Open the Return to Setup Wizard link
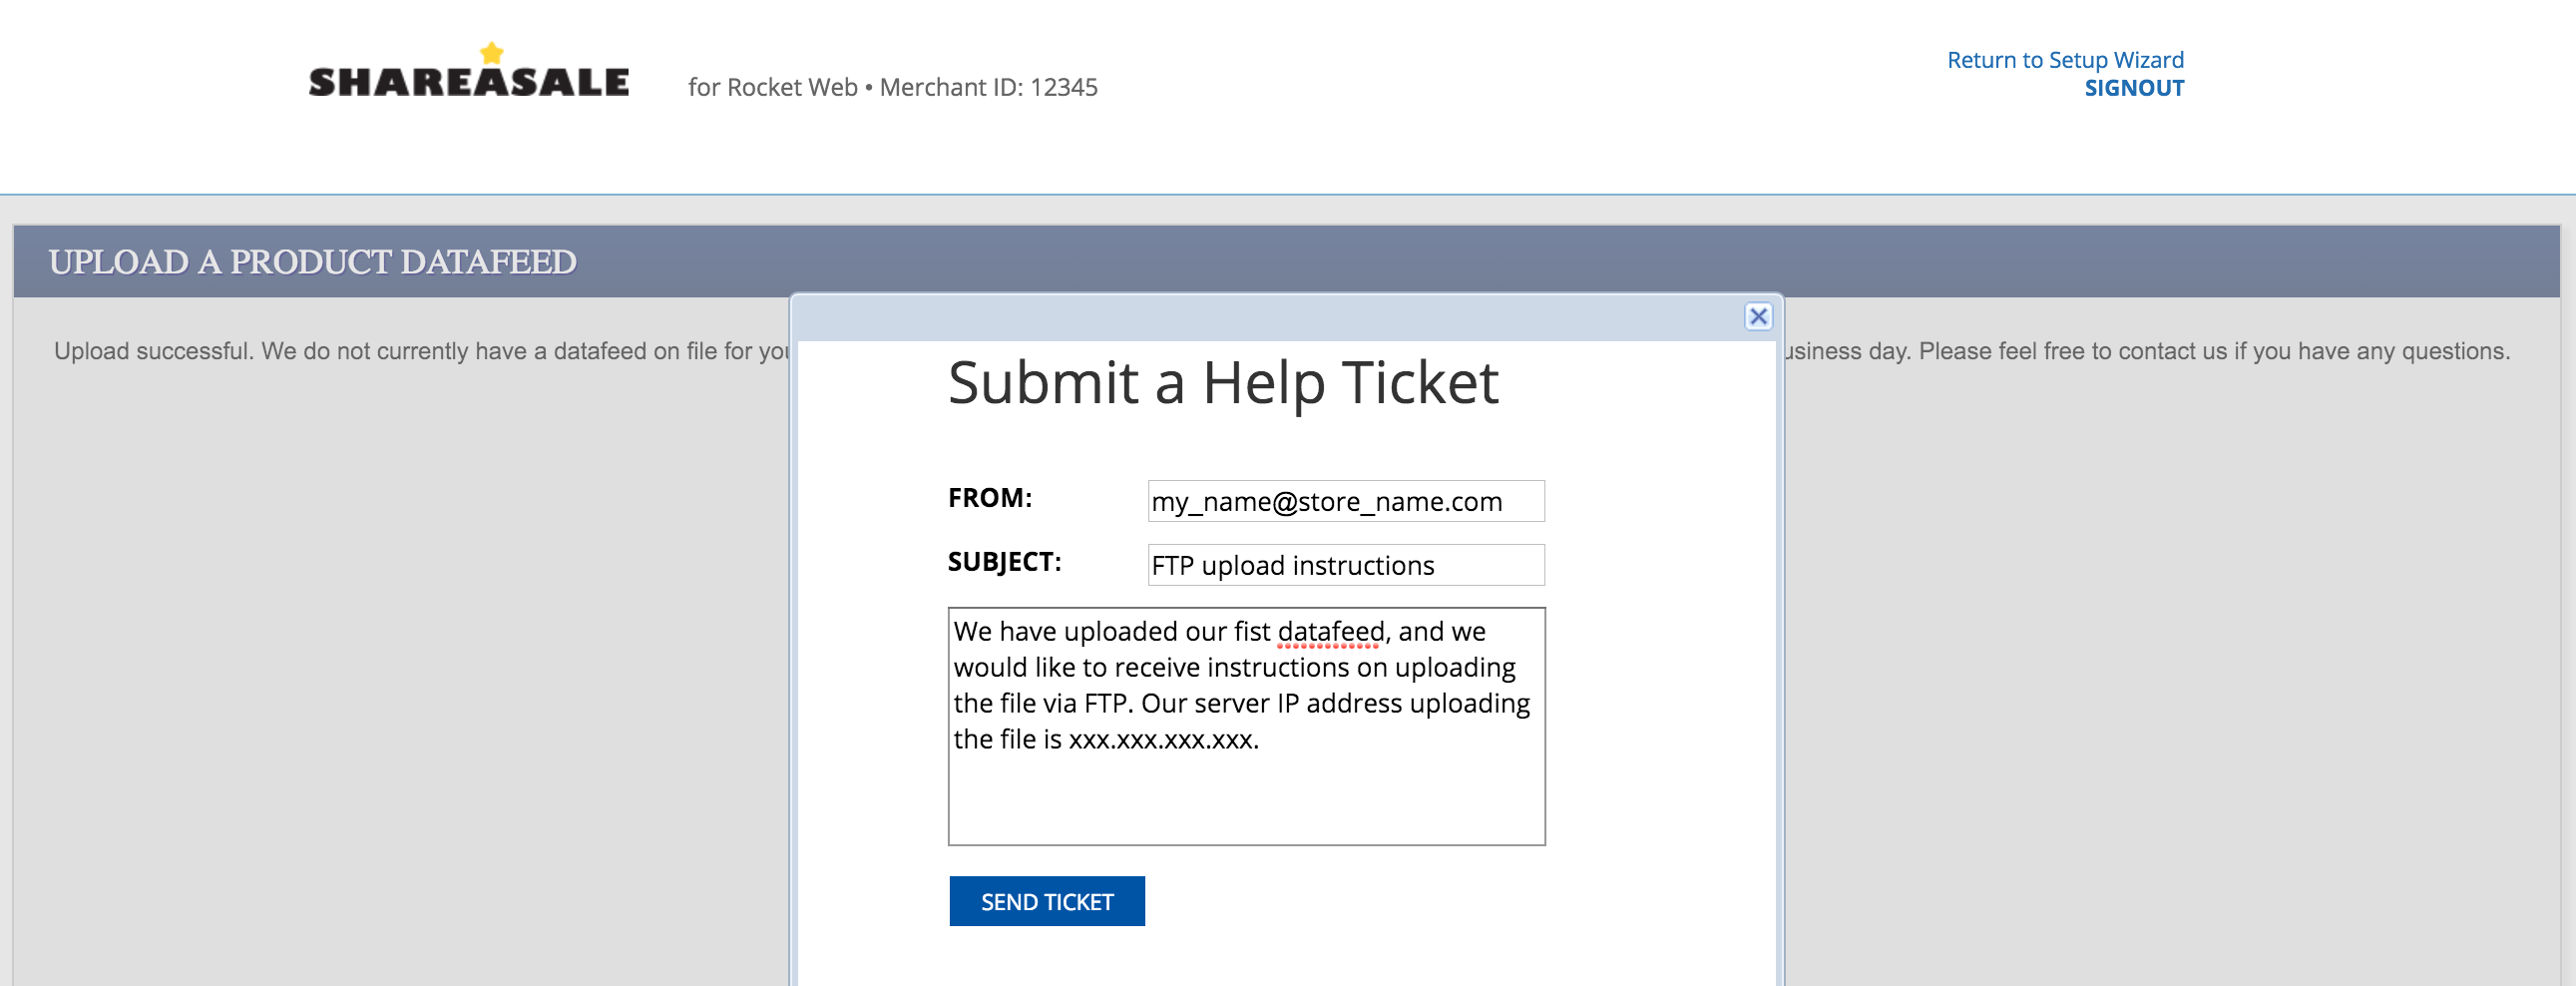This screenshot has height=986, width=2576. coord(2065,60)
